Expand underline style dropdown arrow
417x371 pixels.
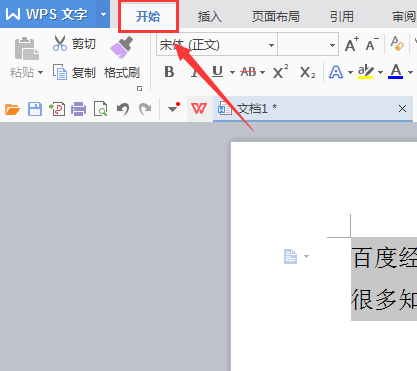tap(232, 72)
